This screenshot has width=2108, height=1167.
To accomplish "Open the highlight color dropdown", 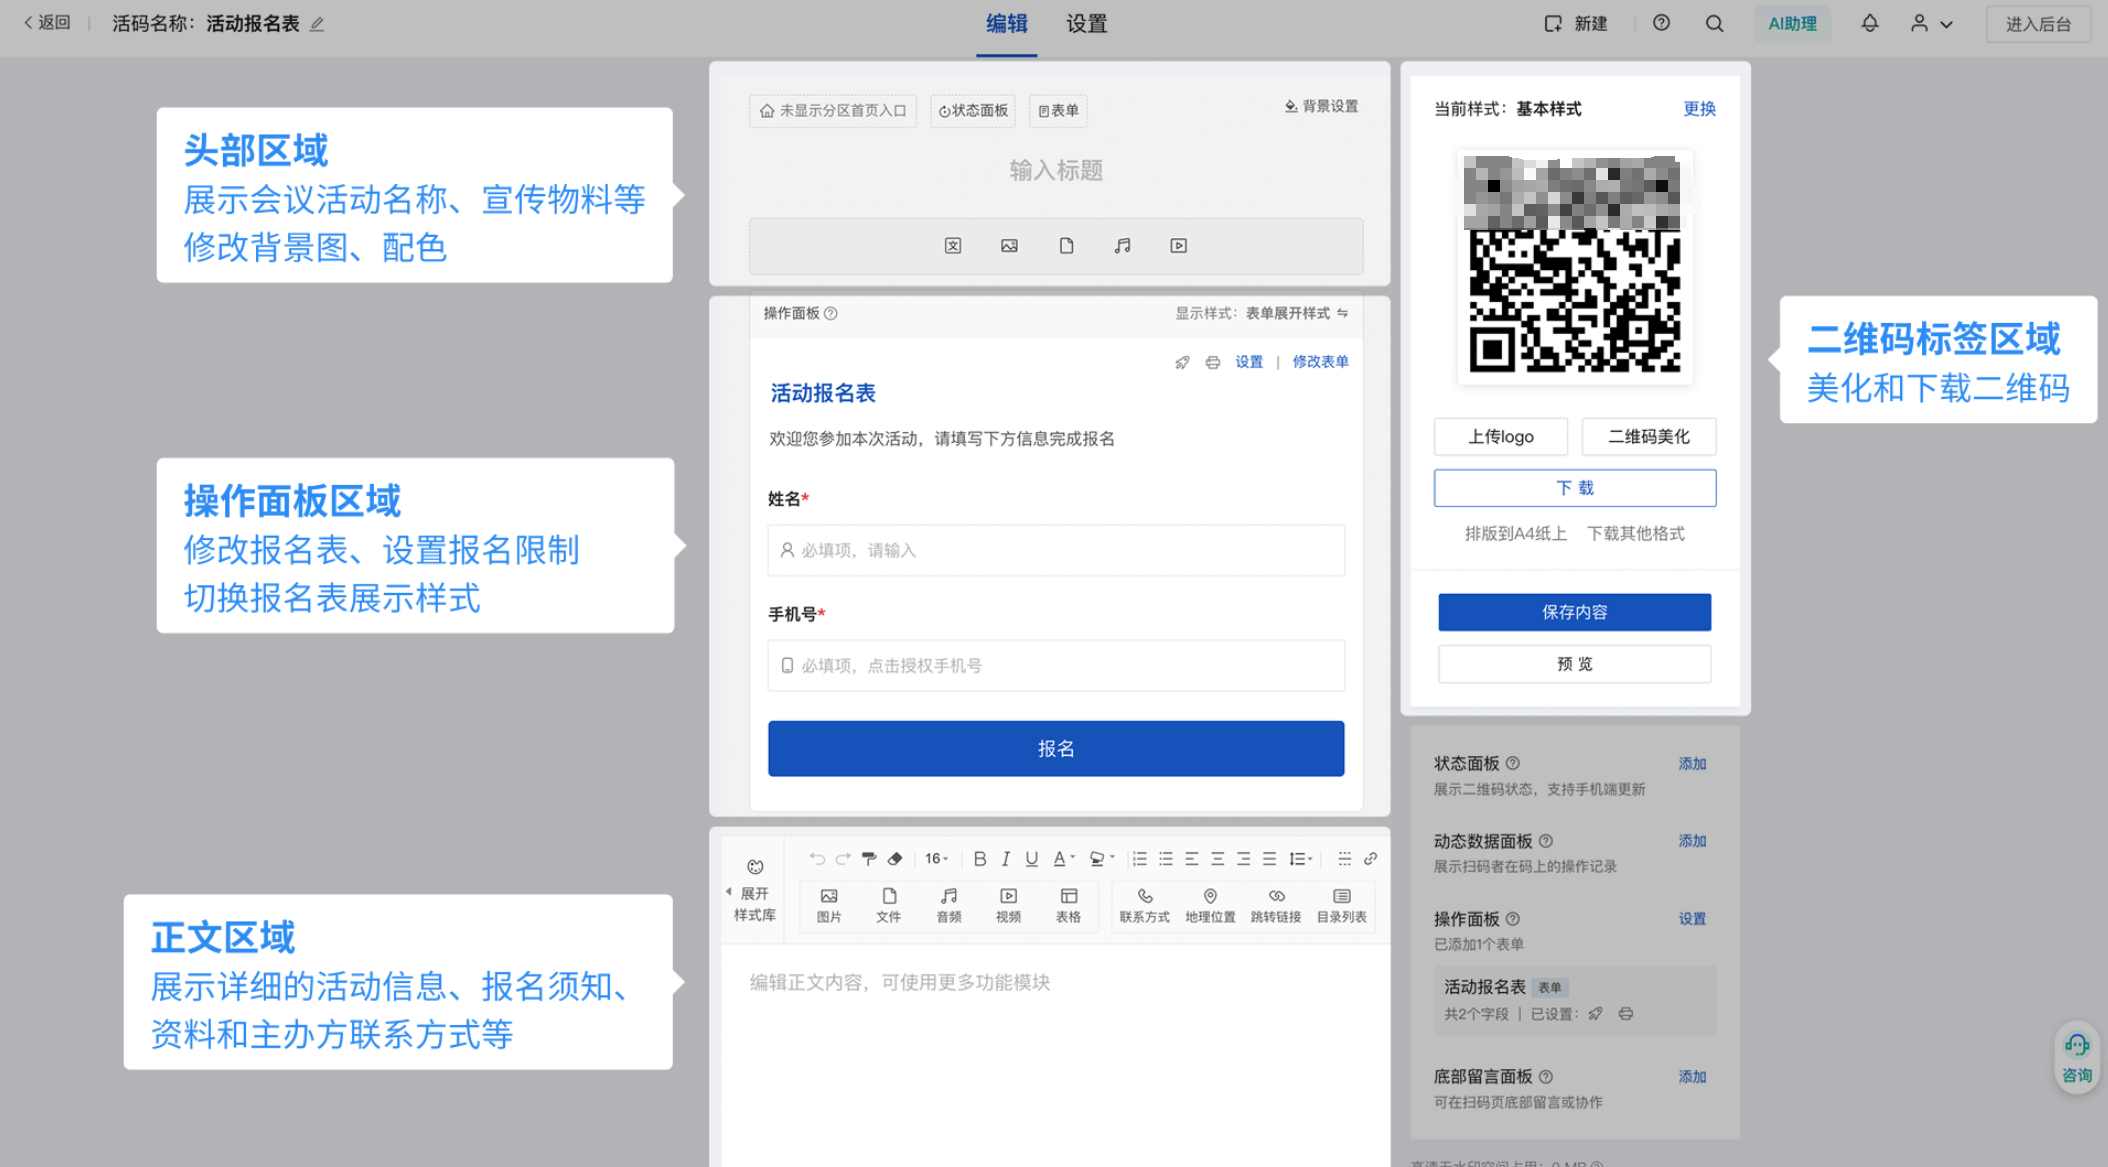I will (1102, 859).
